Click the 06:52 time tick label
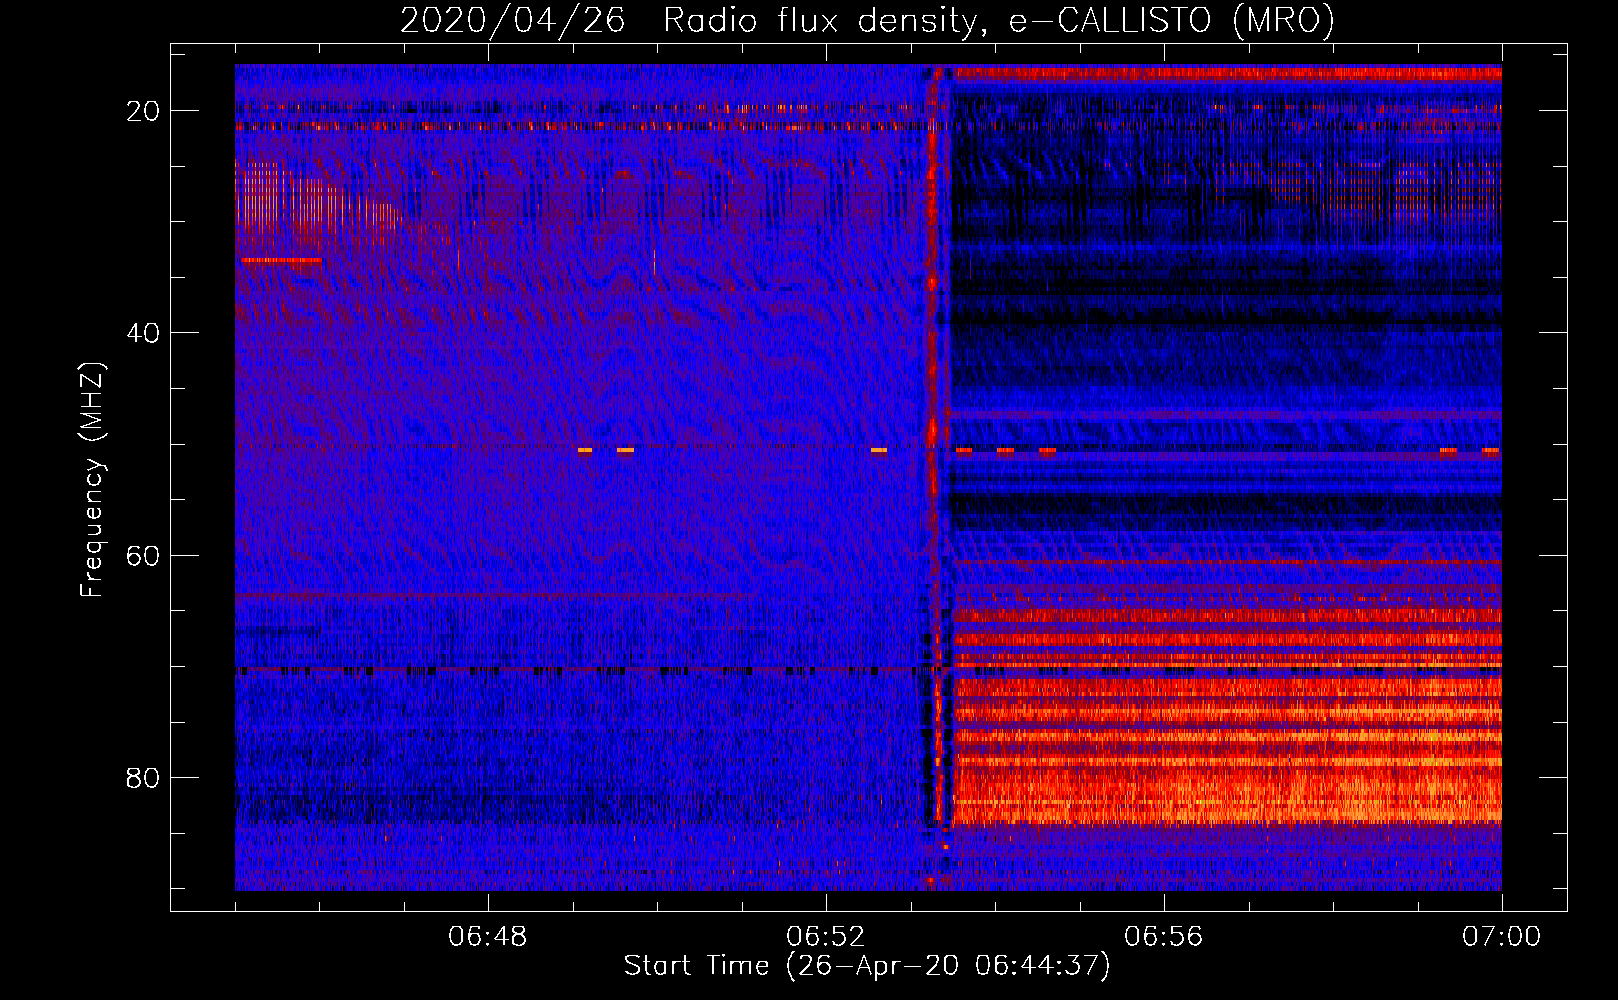The height and width of the screenshot is (1000, 1618). (x=826, y=937)
